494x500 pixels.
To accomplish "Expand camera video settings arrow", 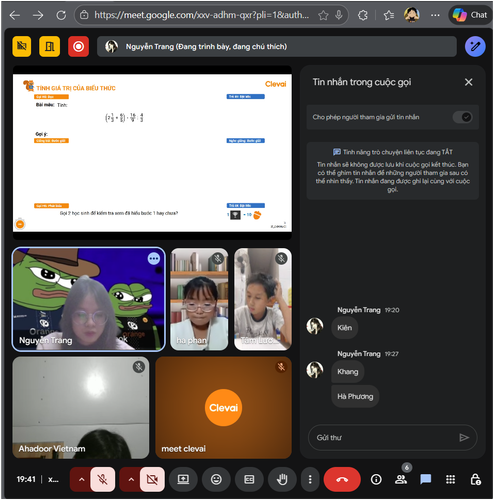I will [131, 479].
